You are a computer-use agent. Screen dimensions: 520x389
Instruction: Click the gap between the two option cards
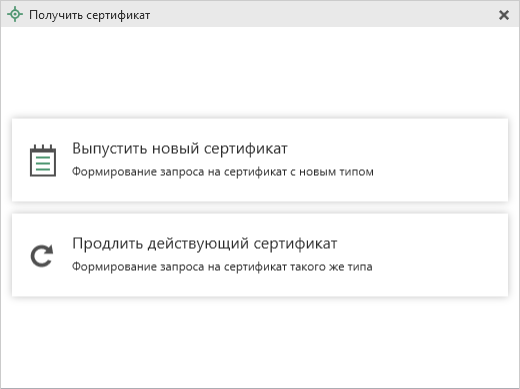pos(260,208)
